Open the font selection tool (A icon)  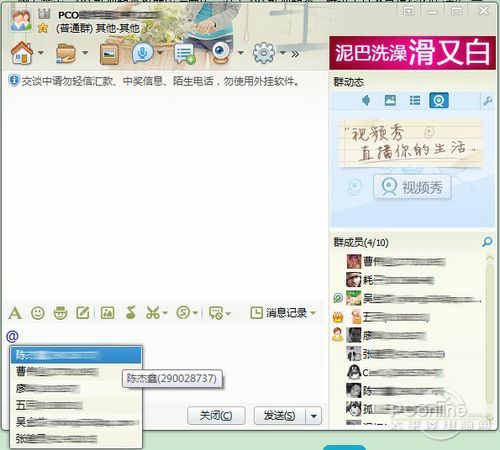(x=15, y=313)
